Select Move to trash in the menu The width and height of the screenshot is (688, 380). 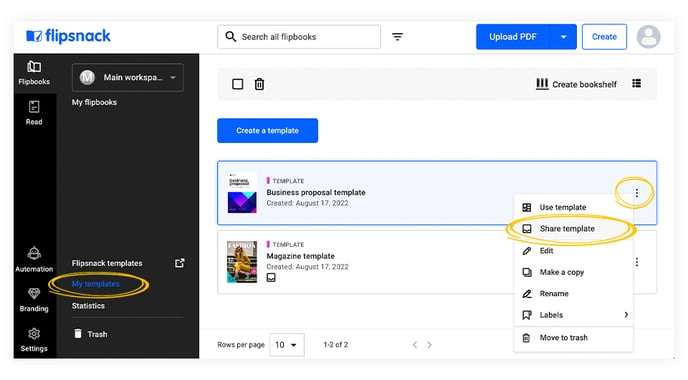click(573, 338)
